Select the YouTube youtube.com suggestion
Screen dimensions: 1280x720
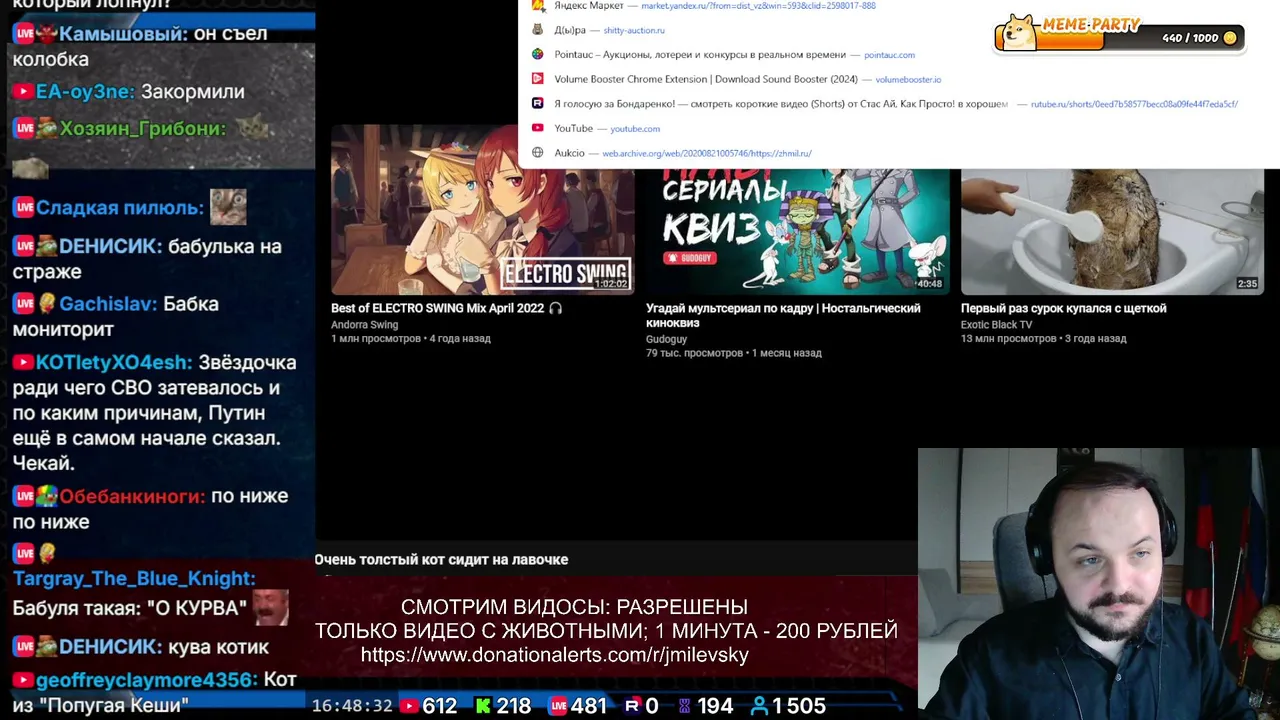pyautogui.click(x=898, y=128)
